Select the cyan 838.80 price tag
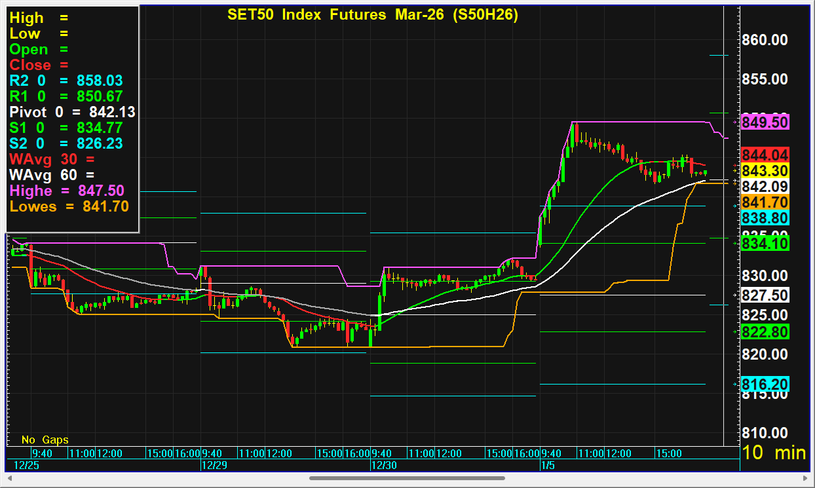Screen dimensions: 815x488 tap(765, 218)
